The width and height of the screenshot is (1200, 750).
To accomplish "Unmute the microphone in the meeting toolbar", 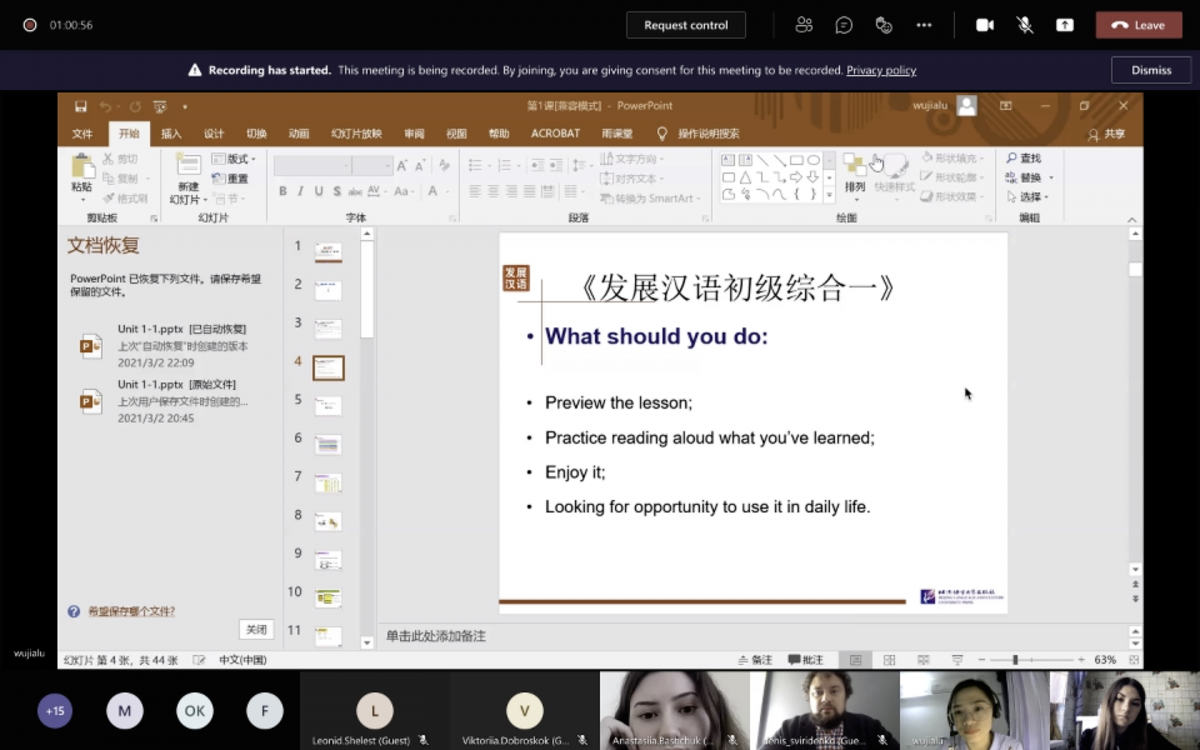I will point(1025,25).
